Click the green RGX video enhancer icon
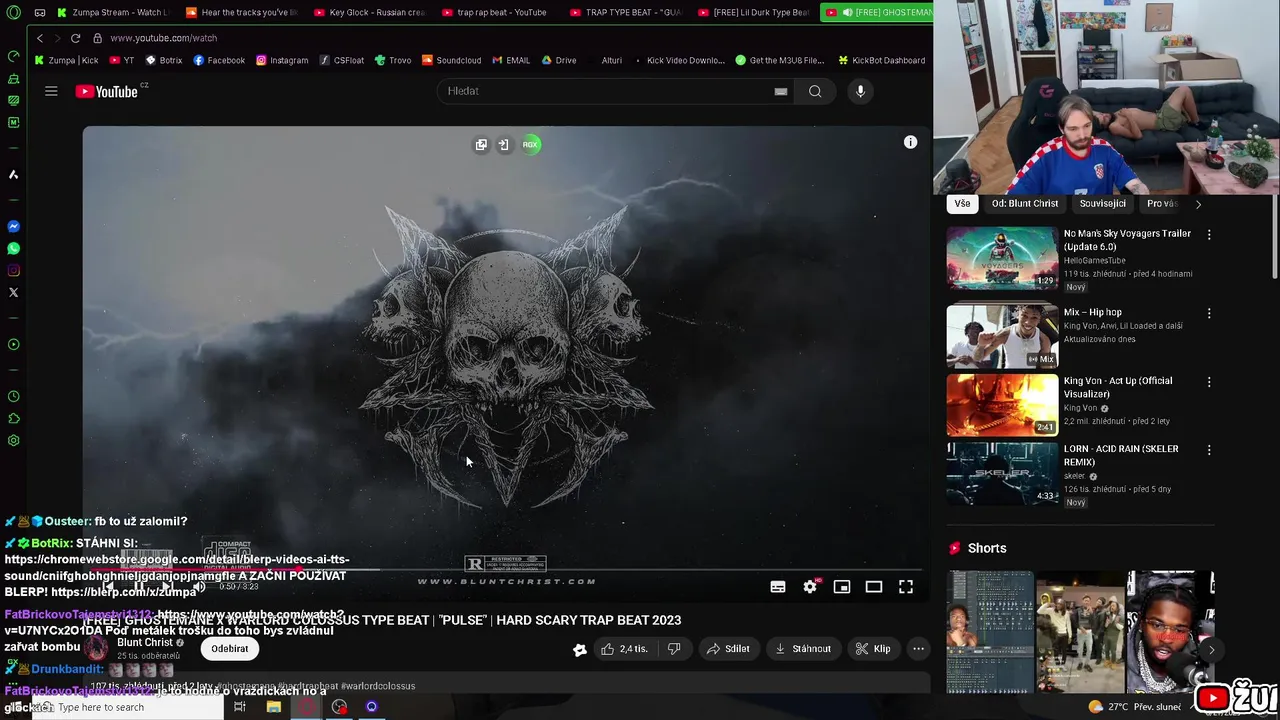The width and height of the screenshot is (1280, 720). (x=530, y=144)
